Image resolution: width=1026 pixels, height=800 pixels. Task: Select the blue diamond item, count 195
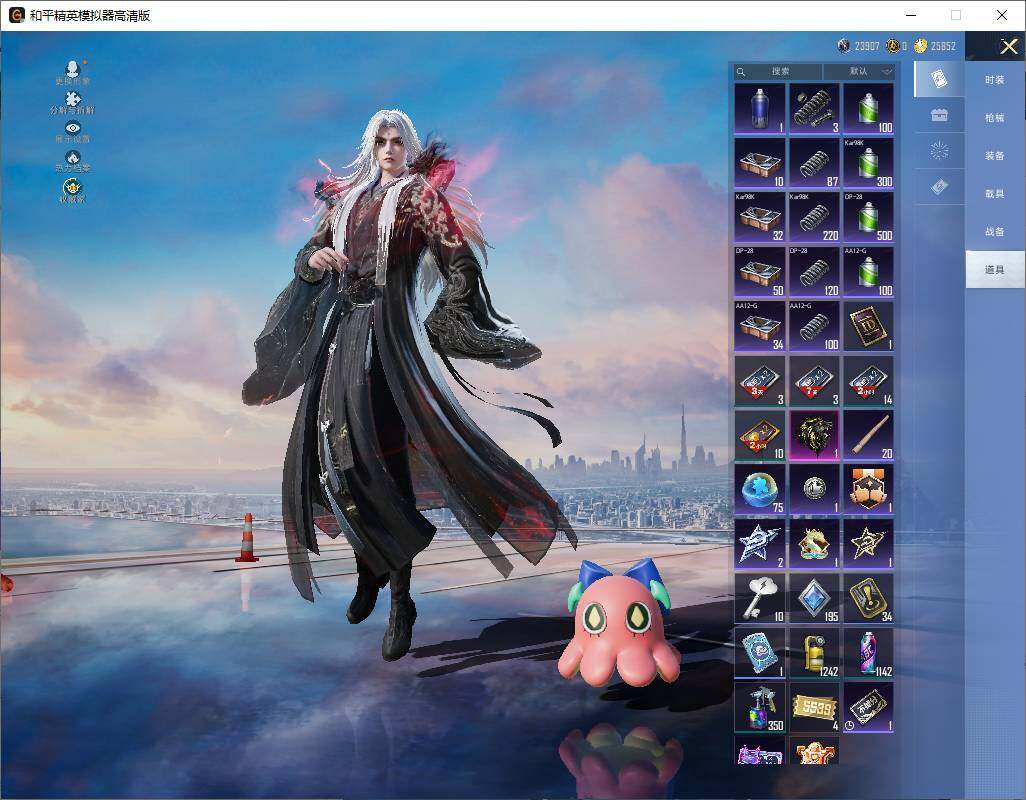(814, 599)
